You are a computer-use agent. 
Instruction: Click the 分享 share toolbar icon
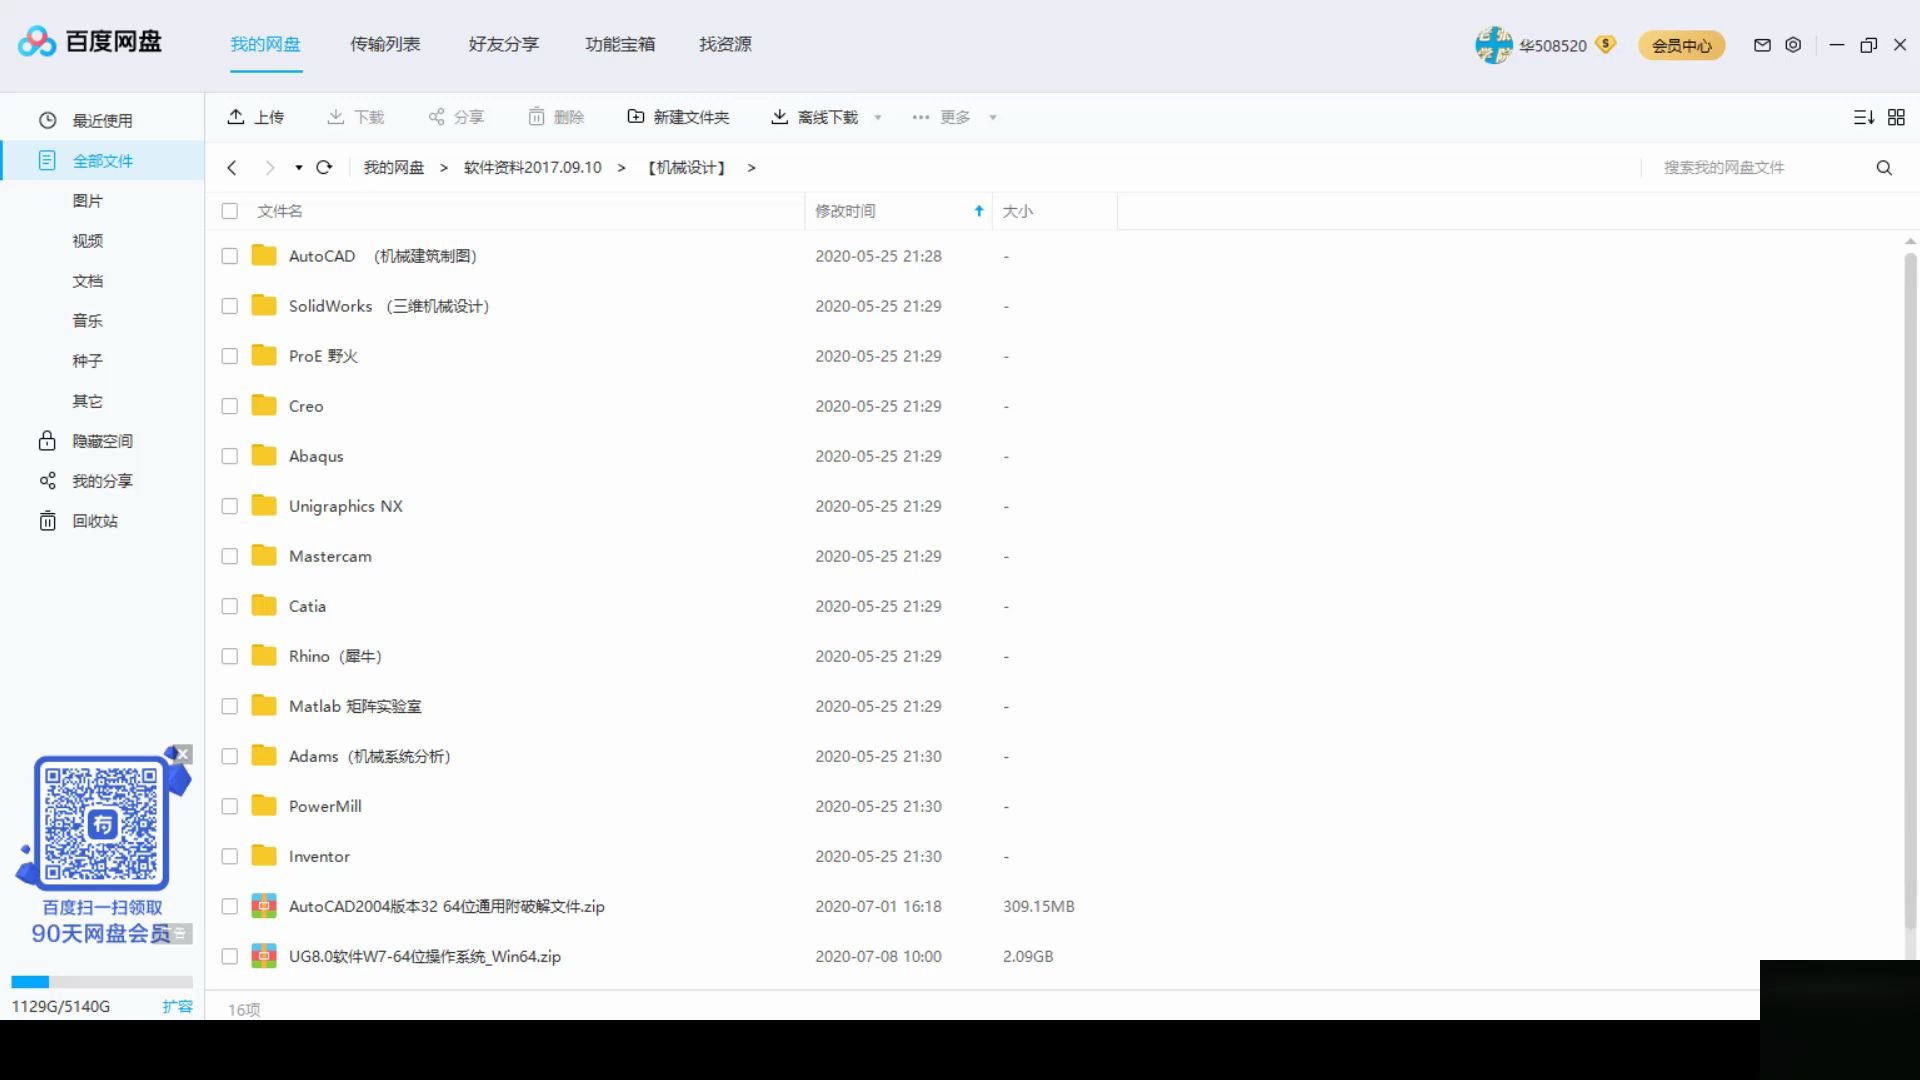pos(436,117)
